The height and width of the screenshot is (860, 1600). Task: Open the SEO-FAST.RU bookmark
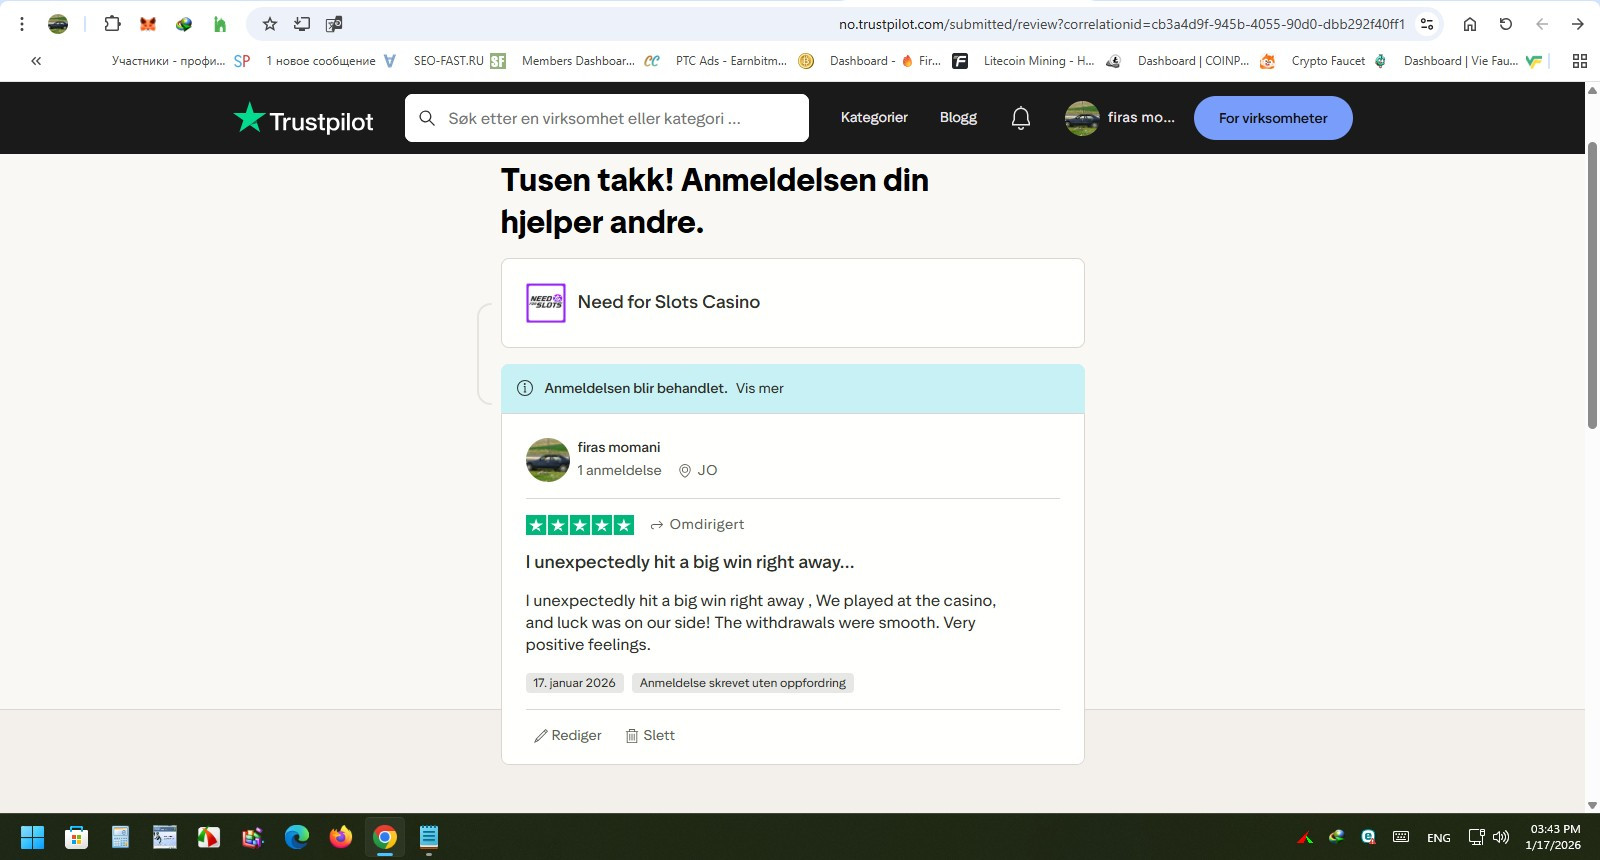click(x=459, y=61)
